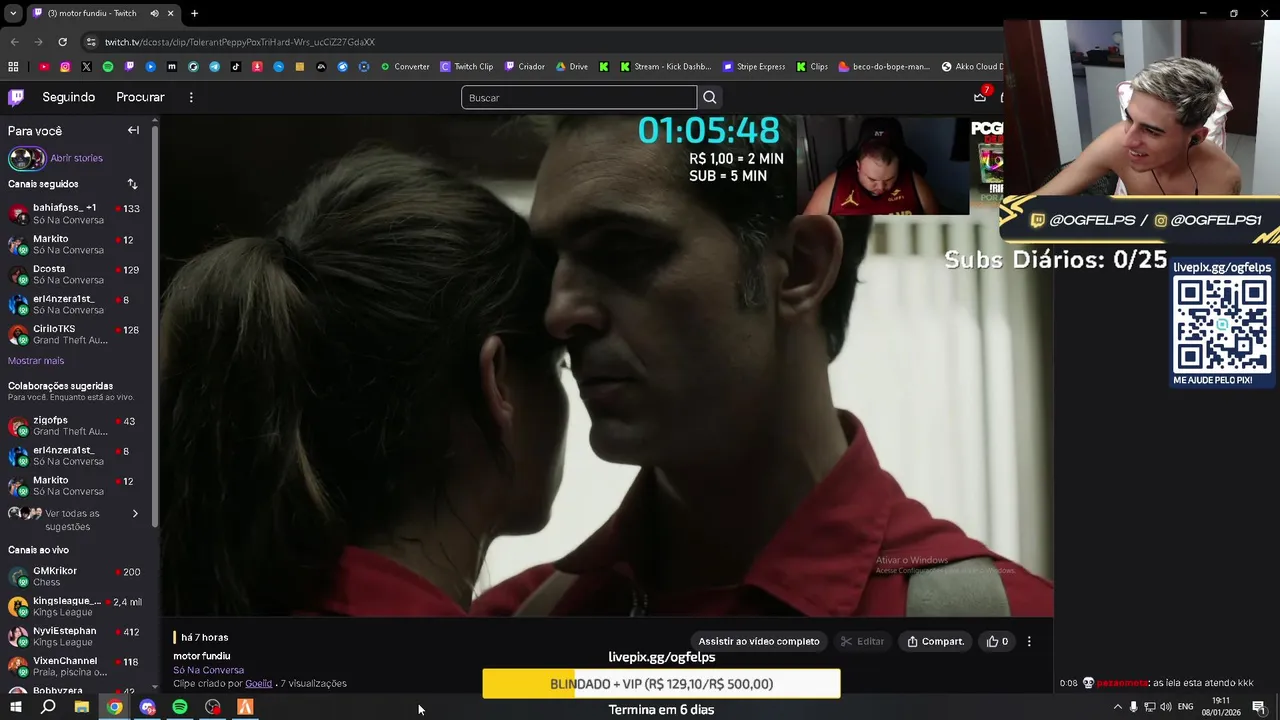Open Spotify from the taskbar
The image size is (1280, 720).
(x=180, y=707)
